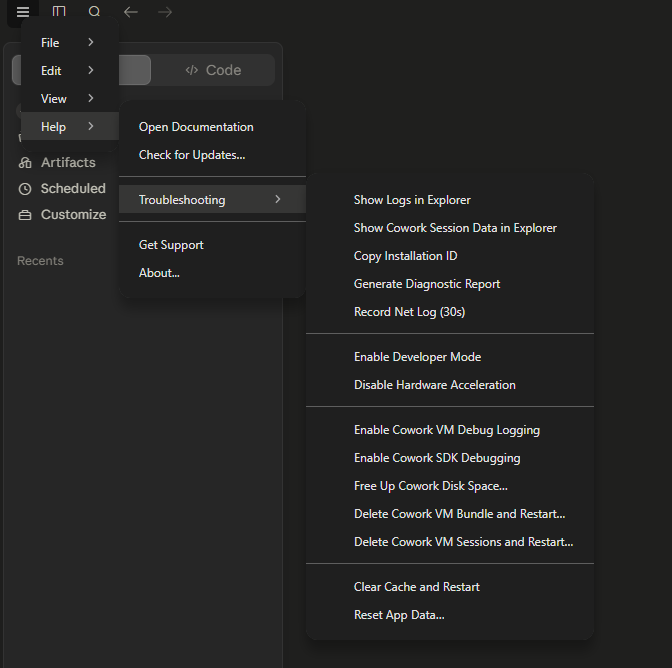Toggle Enable Developer Mode

tap(450, 357)
